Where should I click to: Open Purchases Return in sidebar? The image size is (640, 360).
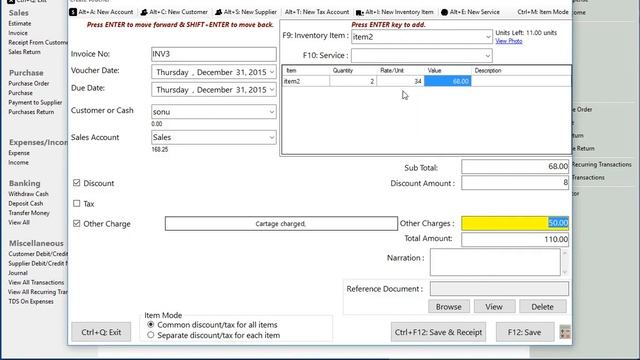tap(31, 112)
